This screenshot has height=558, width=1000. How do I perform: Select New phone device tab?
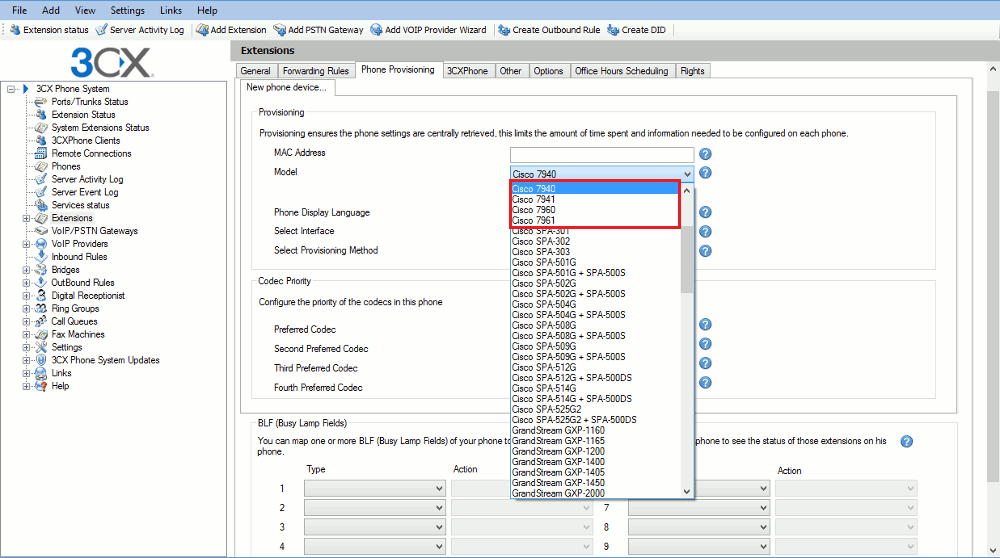tap(287, 87)
